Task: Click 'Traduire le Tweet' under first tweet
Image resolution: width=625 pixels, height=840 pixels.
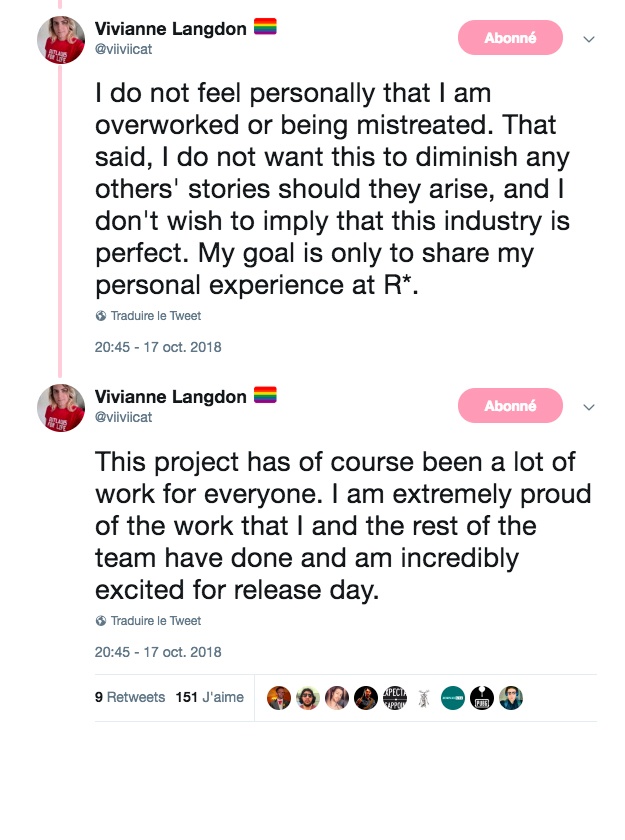Action: (x=155, y=316)
